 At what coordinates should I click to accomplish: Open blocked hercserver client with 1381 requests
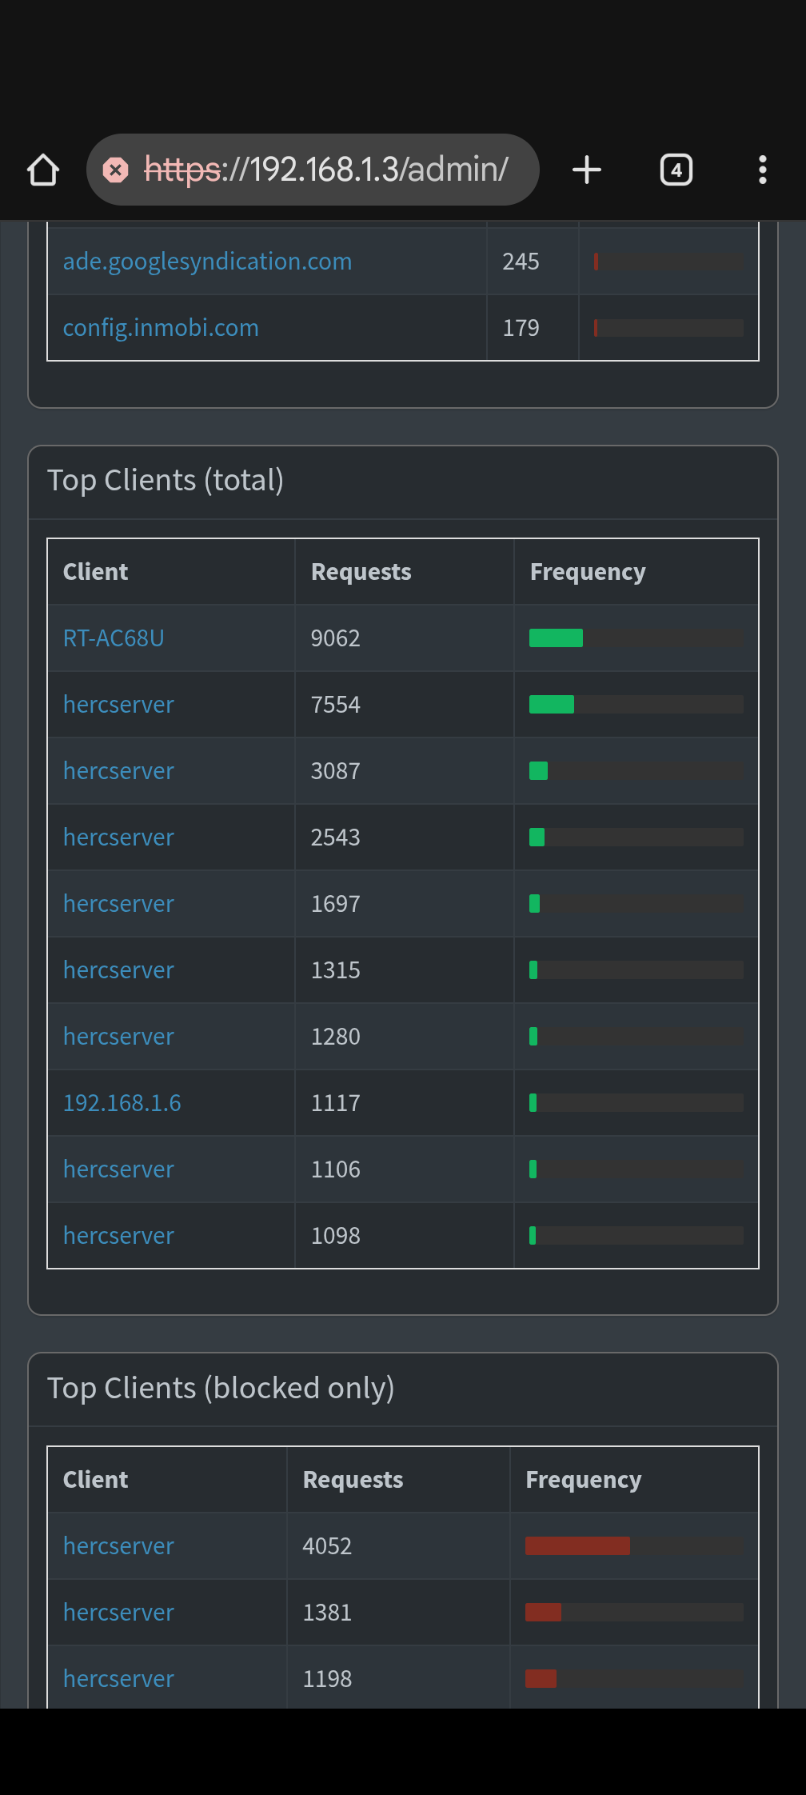[118, 1612]
